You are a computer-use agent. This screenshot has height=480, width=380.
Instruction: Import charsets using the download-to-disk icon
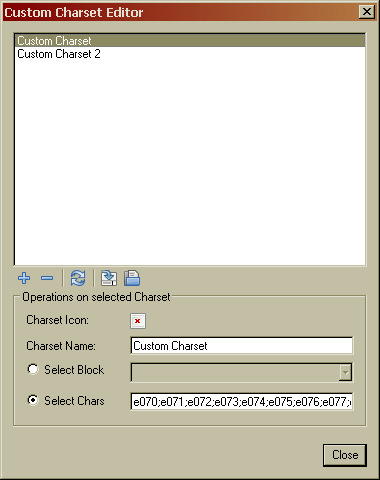(109, 278)
